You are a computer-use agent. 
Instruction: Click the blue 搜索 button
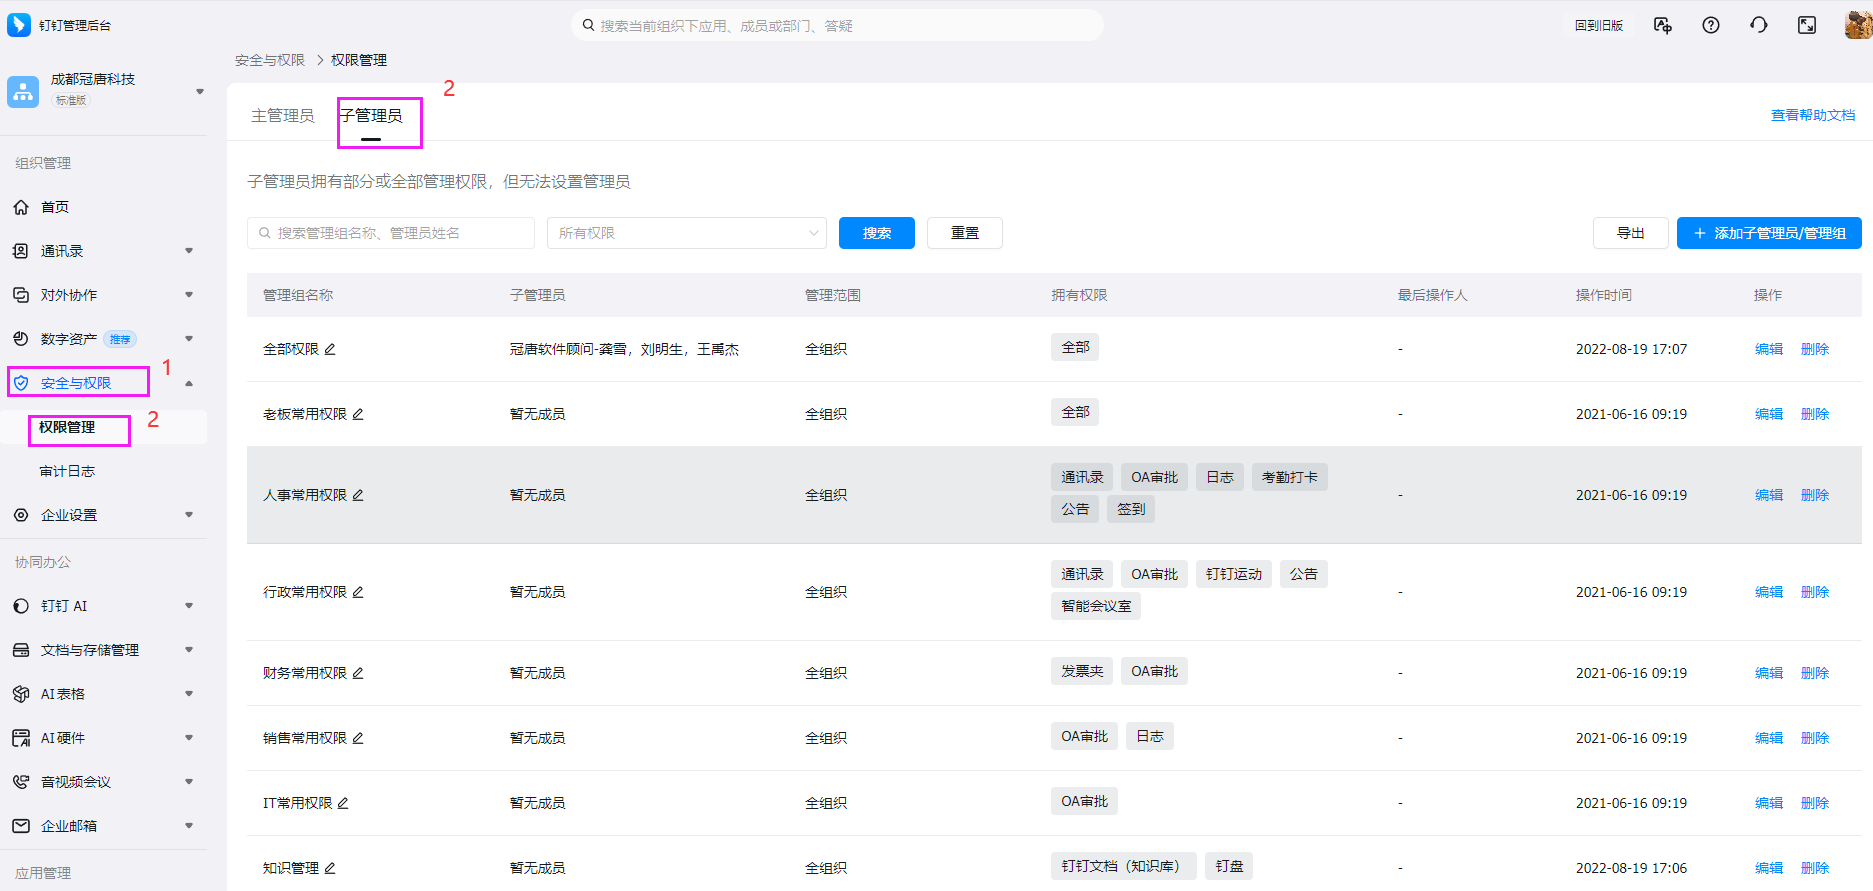click(876, 233)
